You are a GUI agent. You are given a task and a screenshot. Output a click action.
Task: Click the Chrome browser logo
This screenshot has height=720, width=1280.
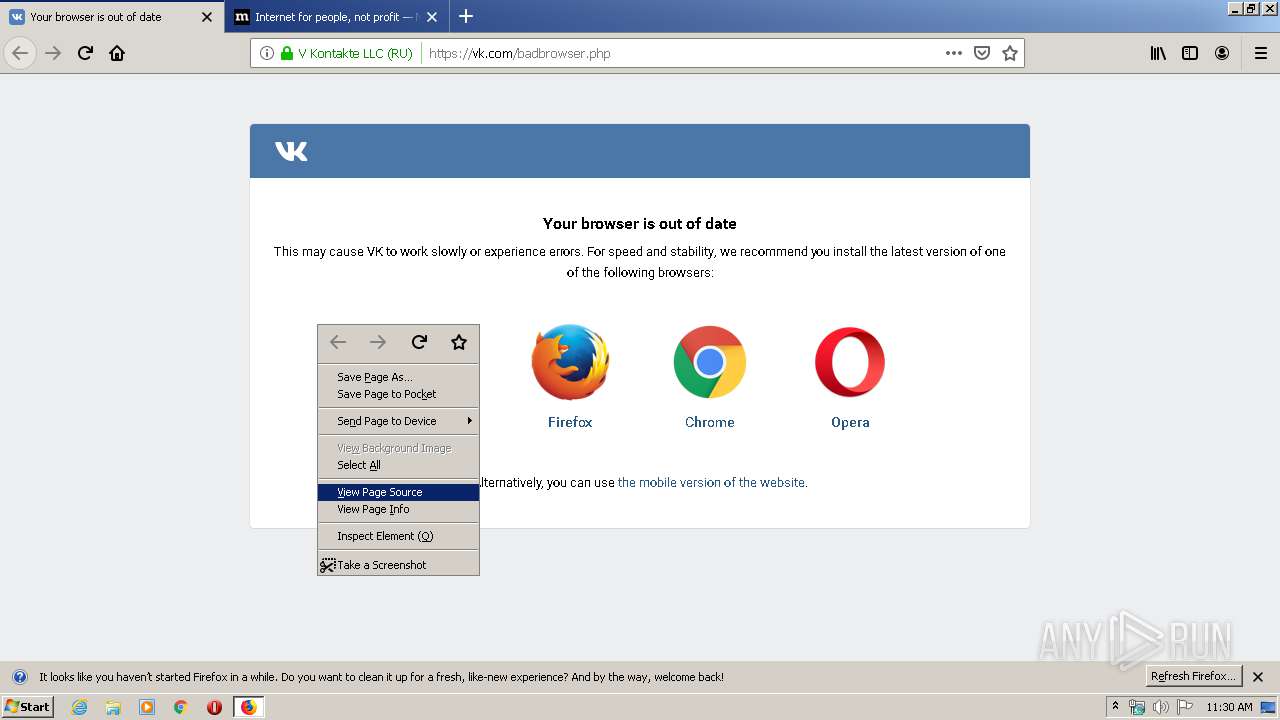[x=710, y=362]
